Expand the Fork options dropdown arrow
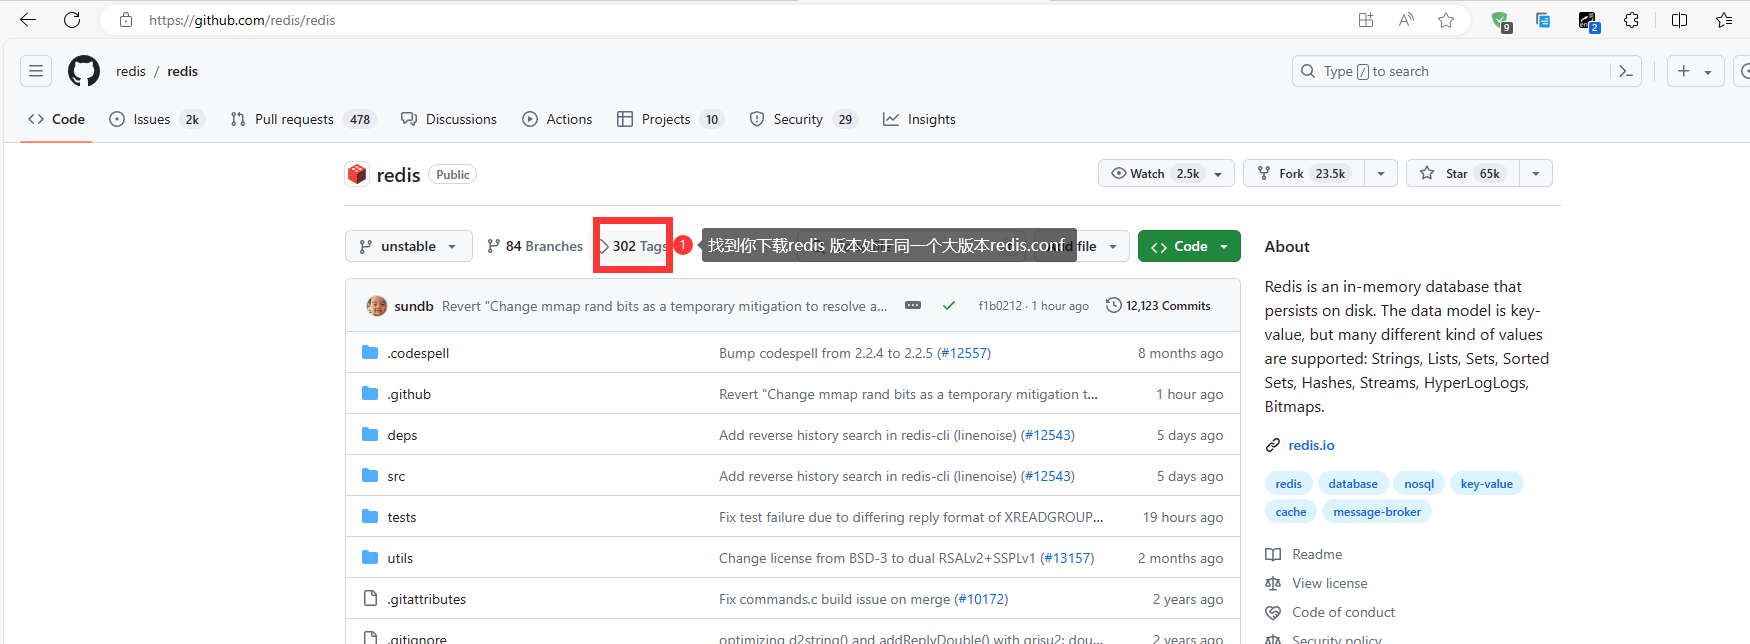 pyautogui.click(x=1381, y=173)
